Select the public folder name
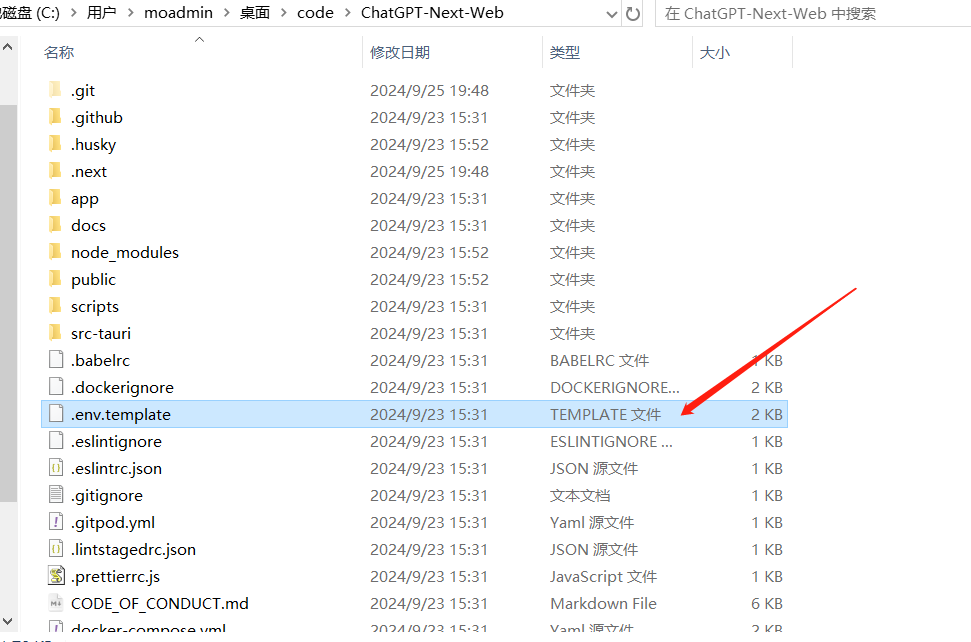This screenshot has width=971, height=642. (94, 280)
